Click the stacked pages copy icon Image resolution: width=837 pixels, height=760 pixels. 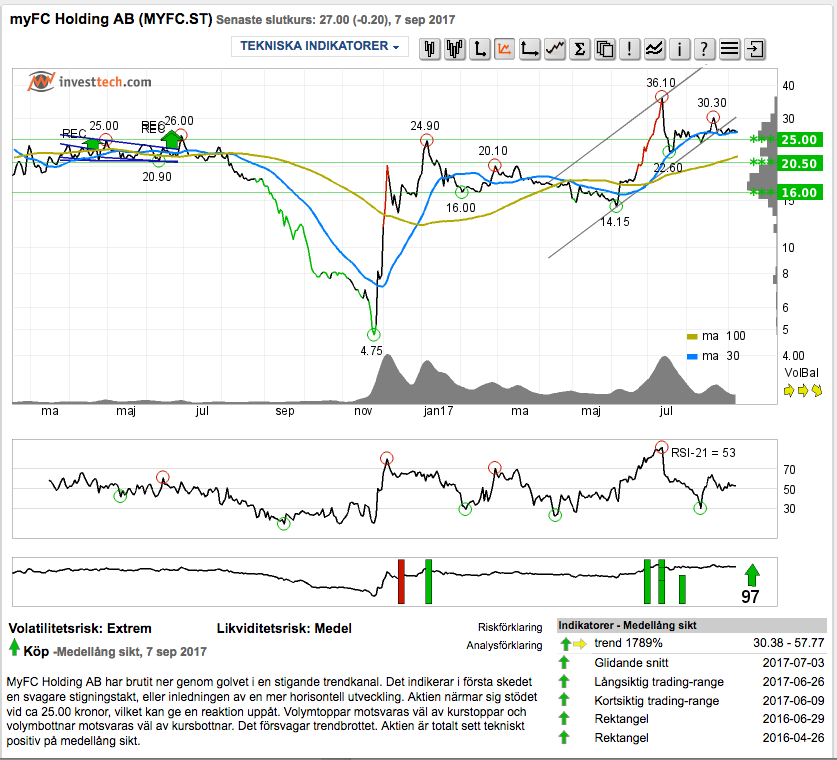(605, 49)
